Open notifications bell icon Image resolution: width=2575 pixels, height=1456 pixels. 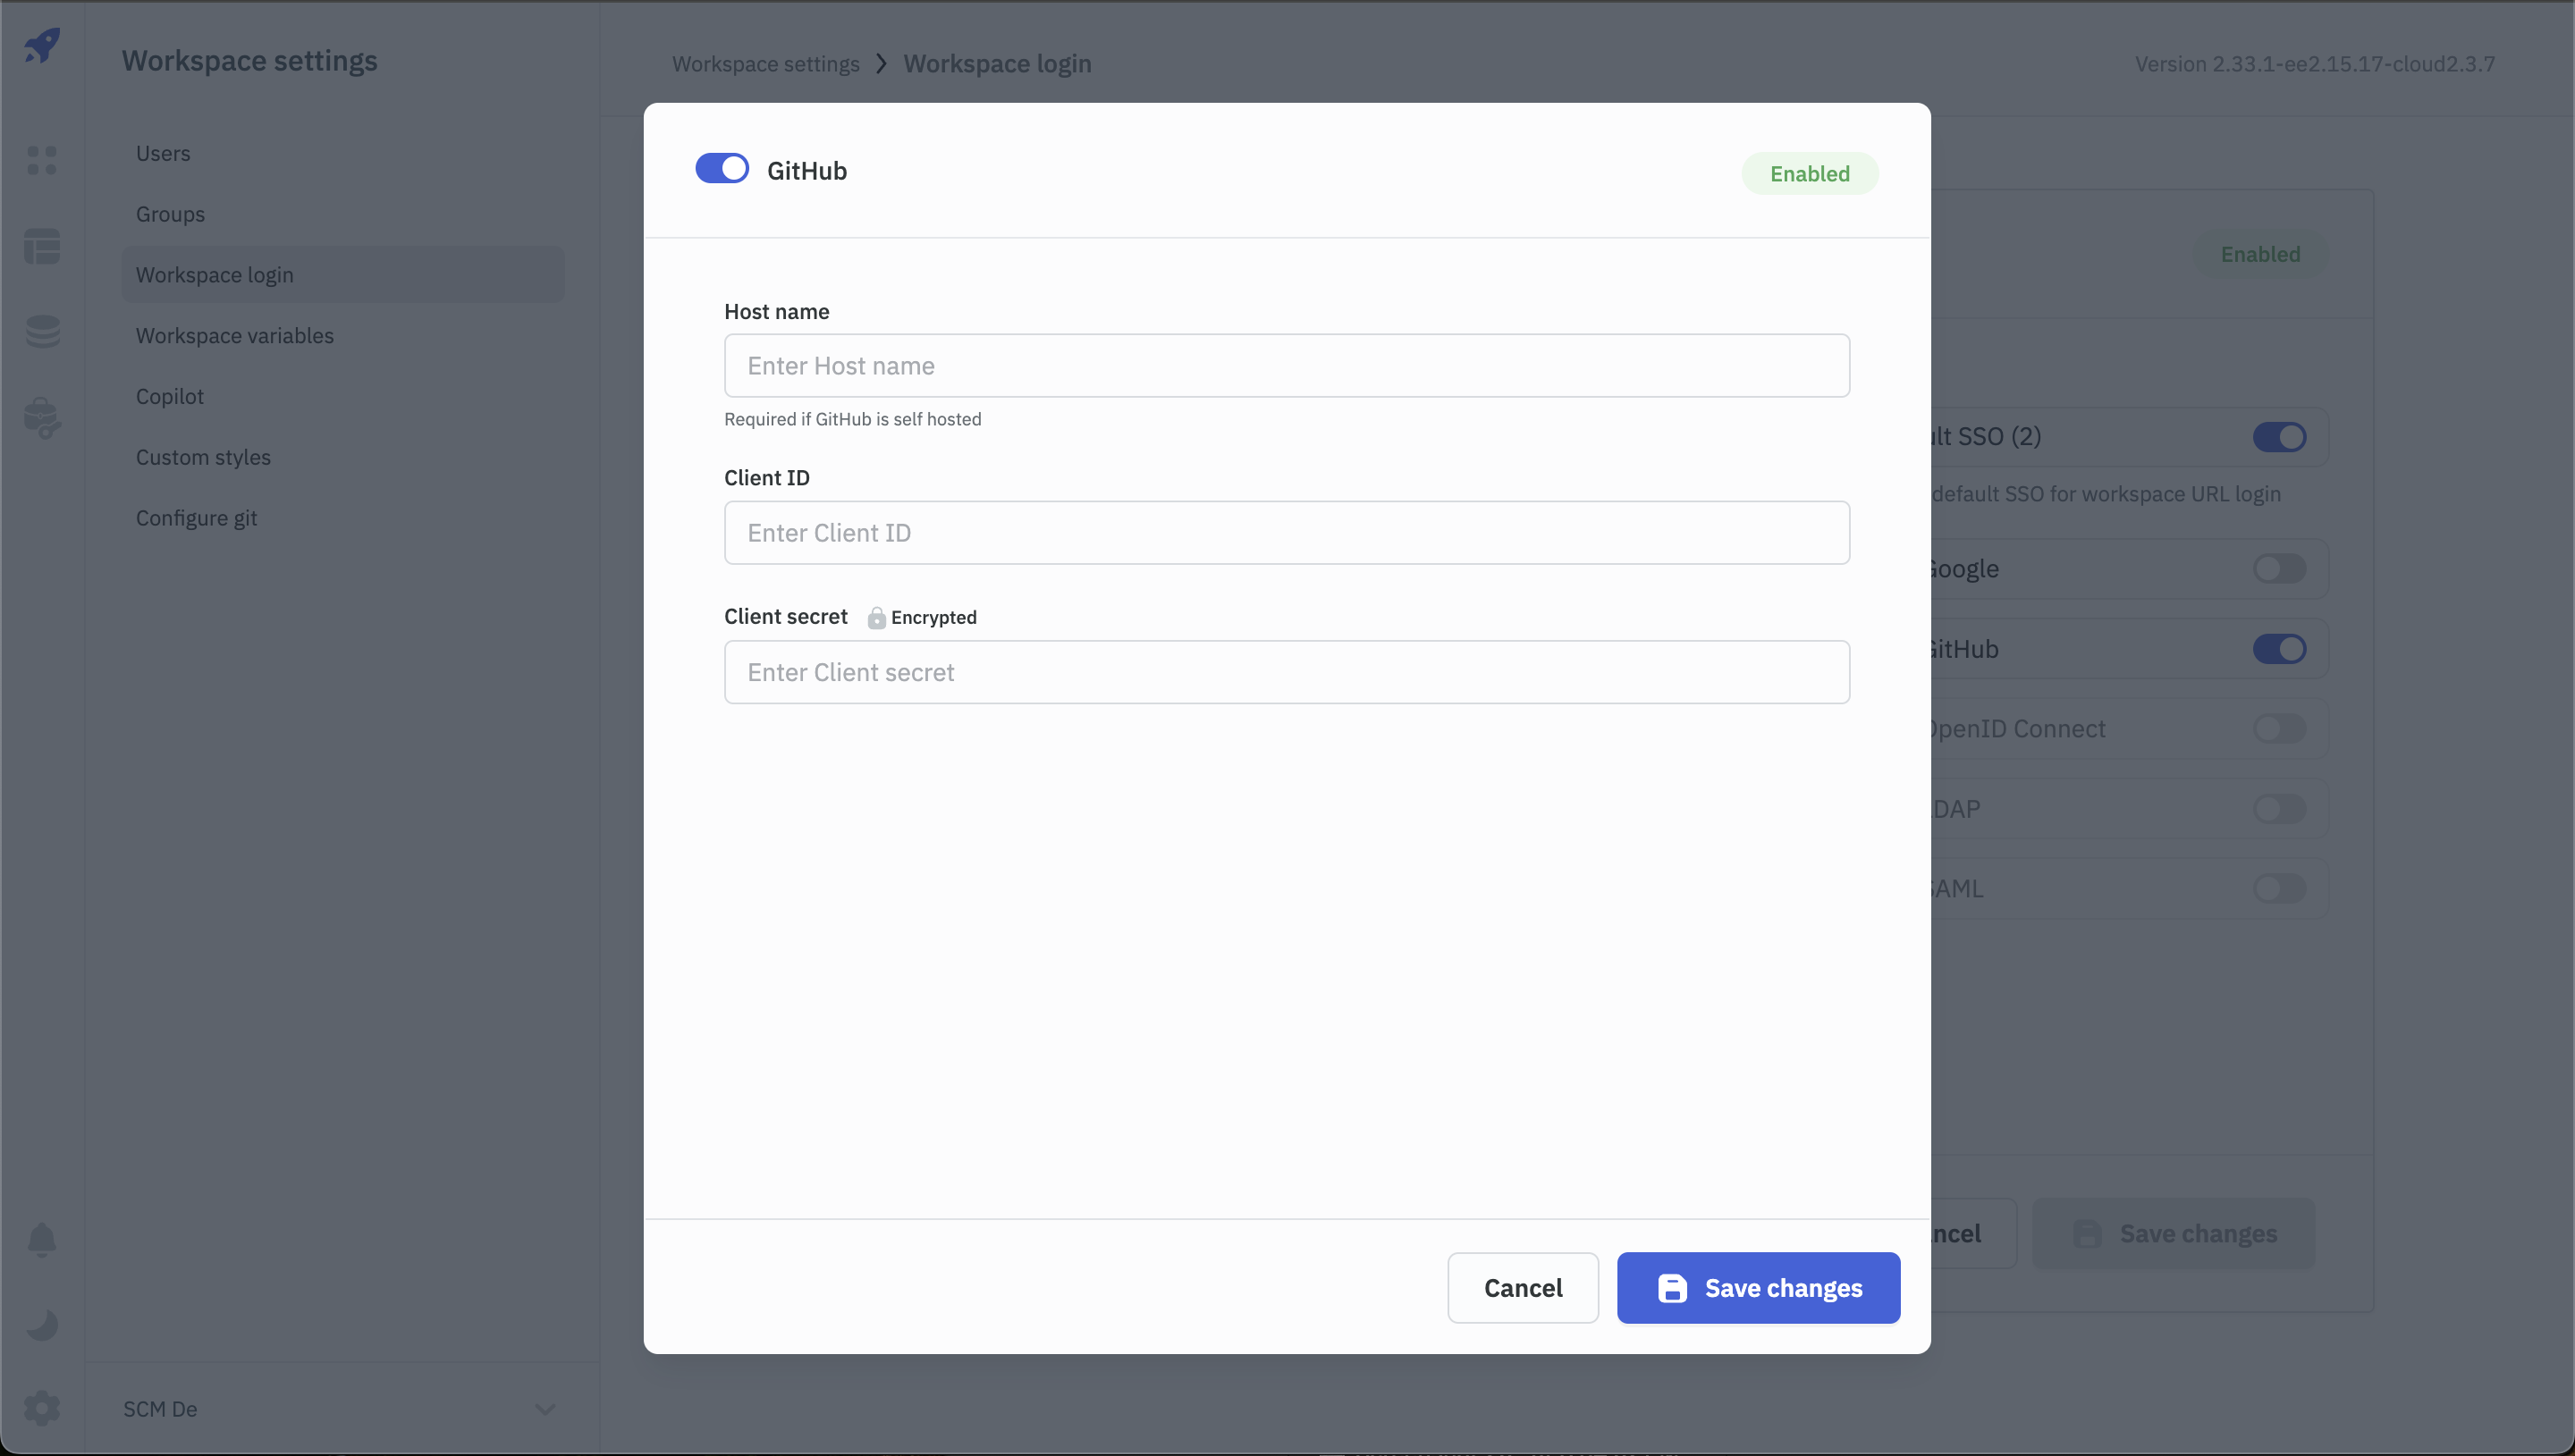(42, 1240)
